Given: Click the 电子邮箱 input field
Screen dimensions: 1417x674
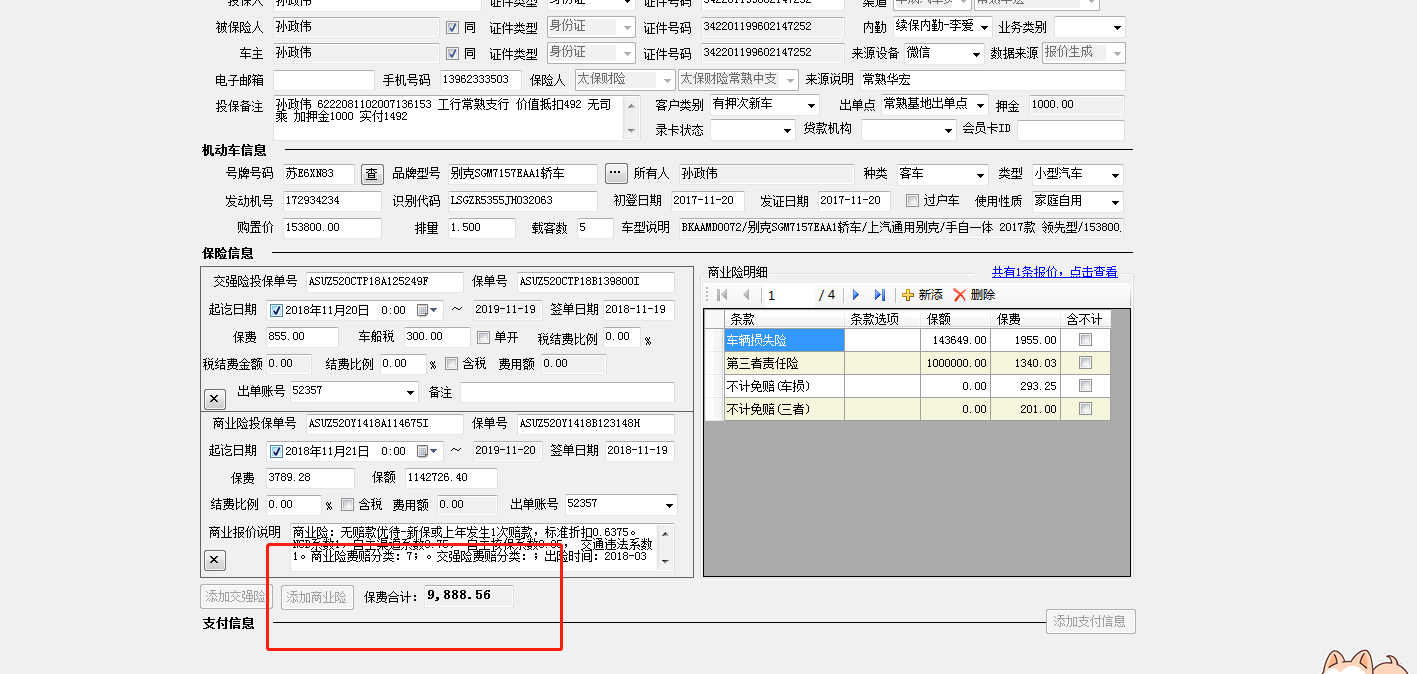Looking at the screenshot, I should [x=323, y=80].
